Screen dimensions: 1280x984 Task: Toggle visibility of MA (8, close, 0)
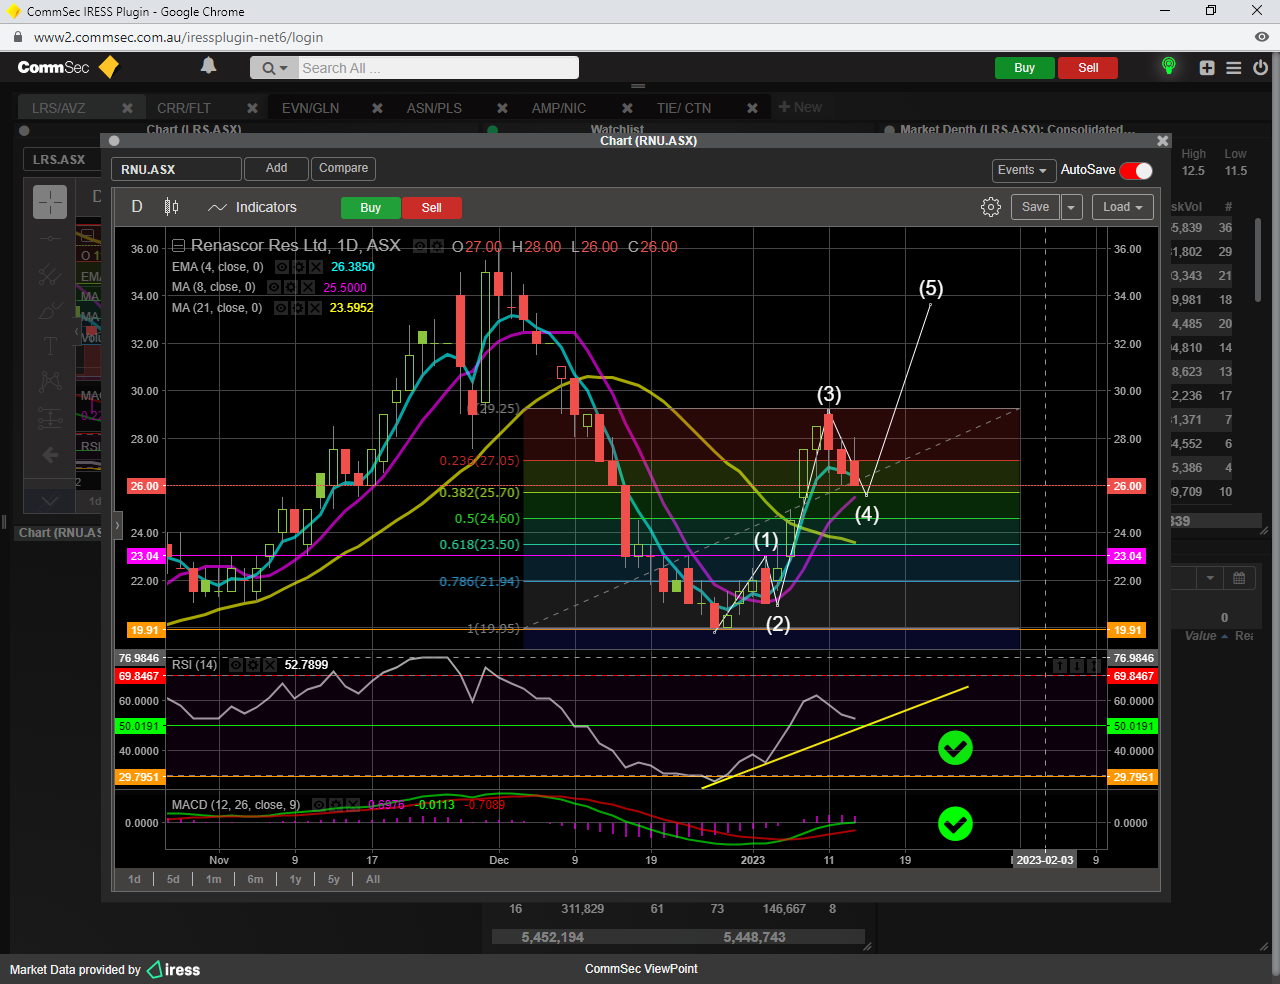click(273, 287)
